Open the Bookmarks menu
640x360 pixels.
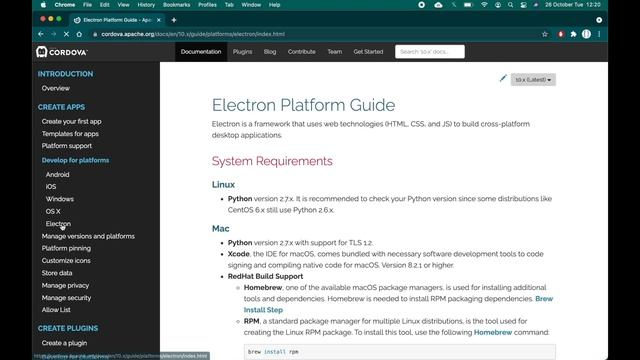176,5
